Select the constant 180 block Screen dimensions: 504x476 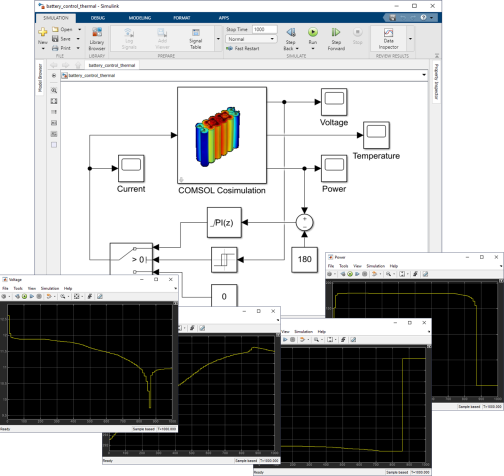tap(304, 260)
